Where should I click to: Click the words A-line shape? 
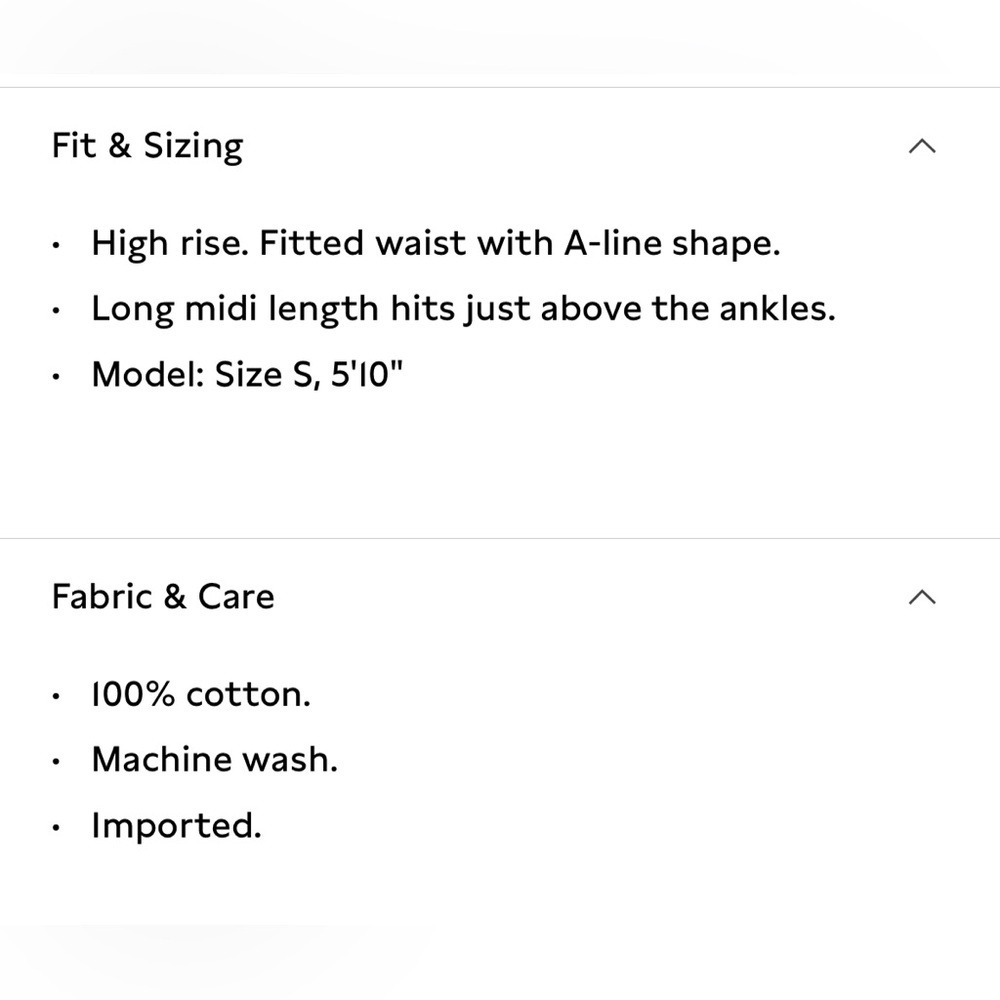pyautogui.click(x=672, y=244)
